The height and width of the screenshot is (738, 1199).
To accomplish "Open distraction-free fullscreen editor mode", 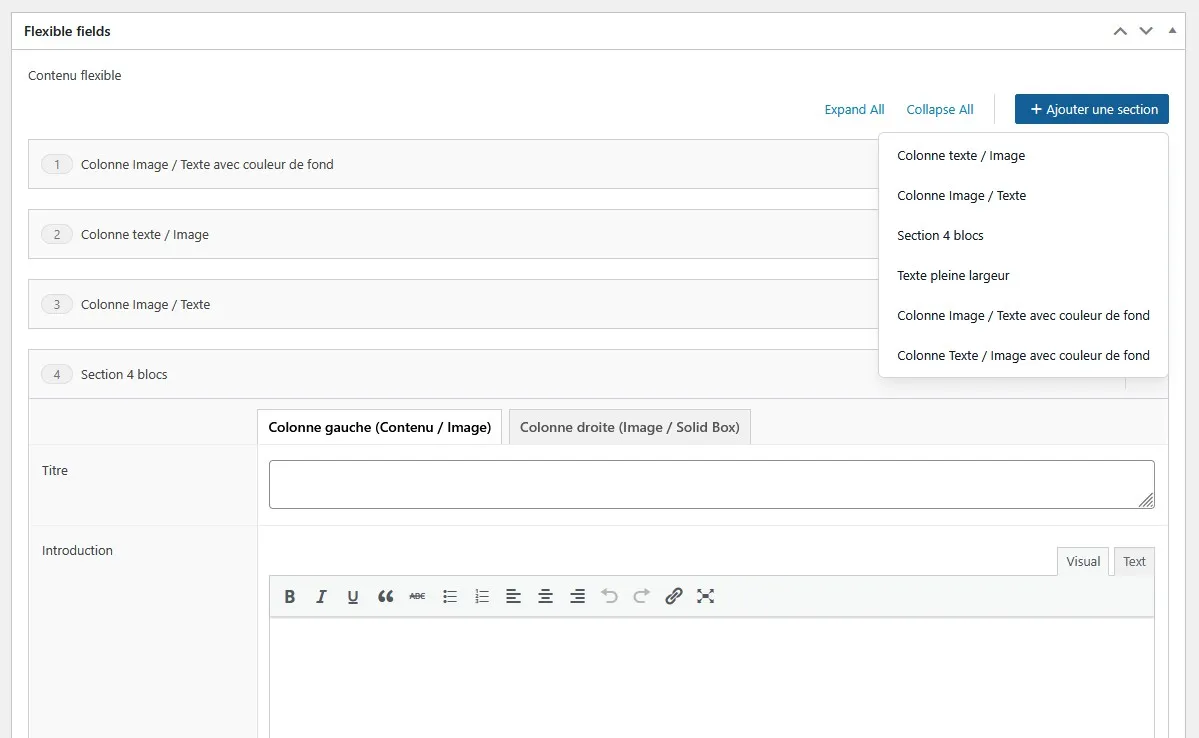I will tap(706, 597).
